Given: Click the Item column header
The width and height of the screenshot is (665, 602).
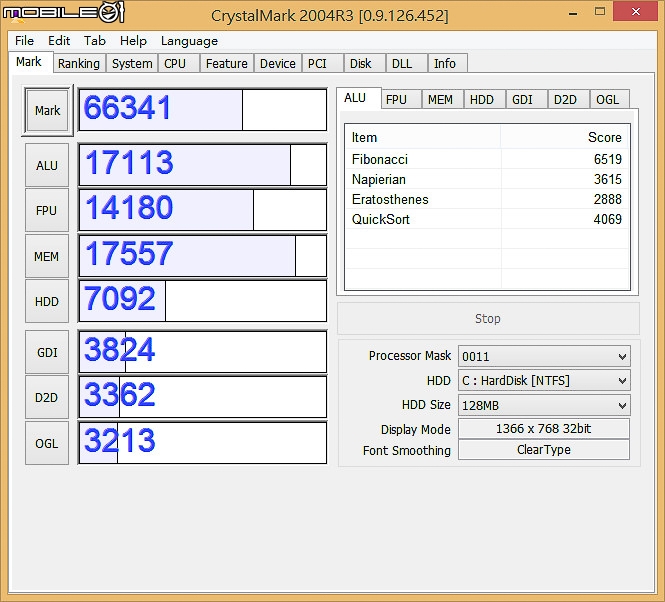Looking at the screenshot, I should (x=423, y=137).
